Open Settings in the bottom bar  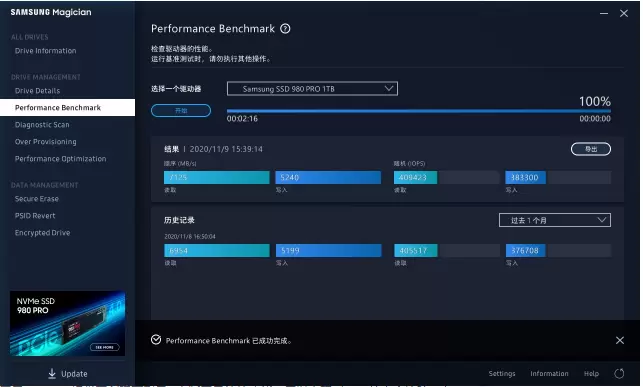(502, 373)
